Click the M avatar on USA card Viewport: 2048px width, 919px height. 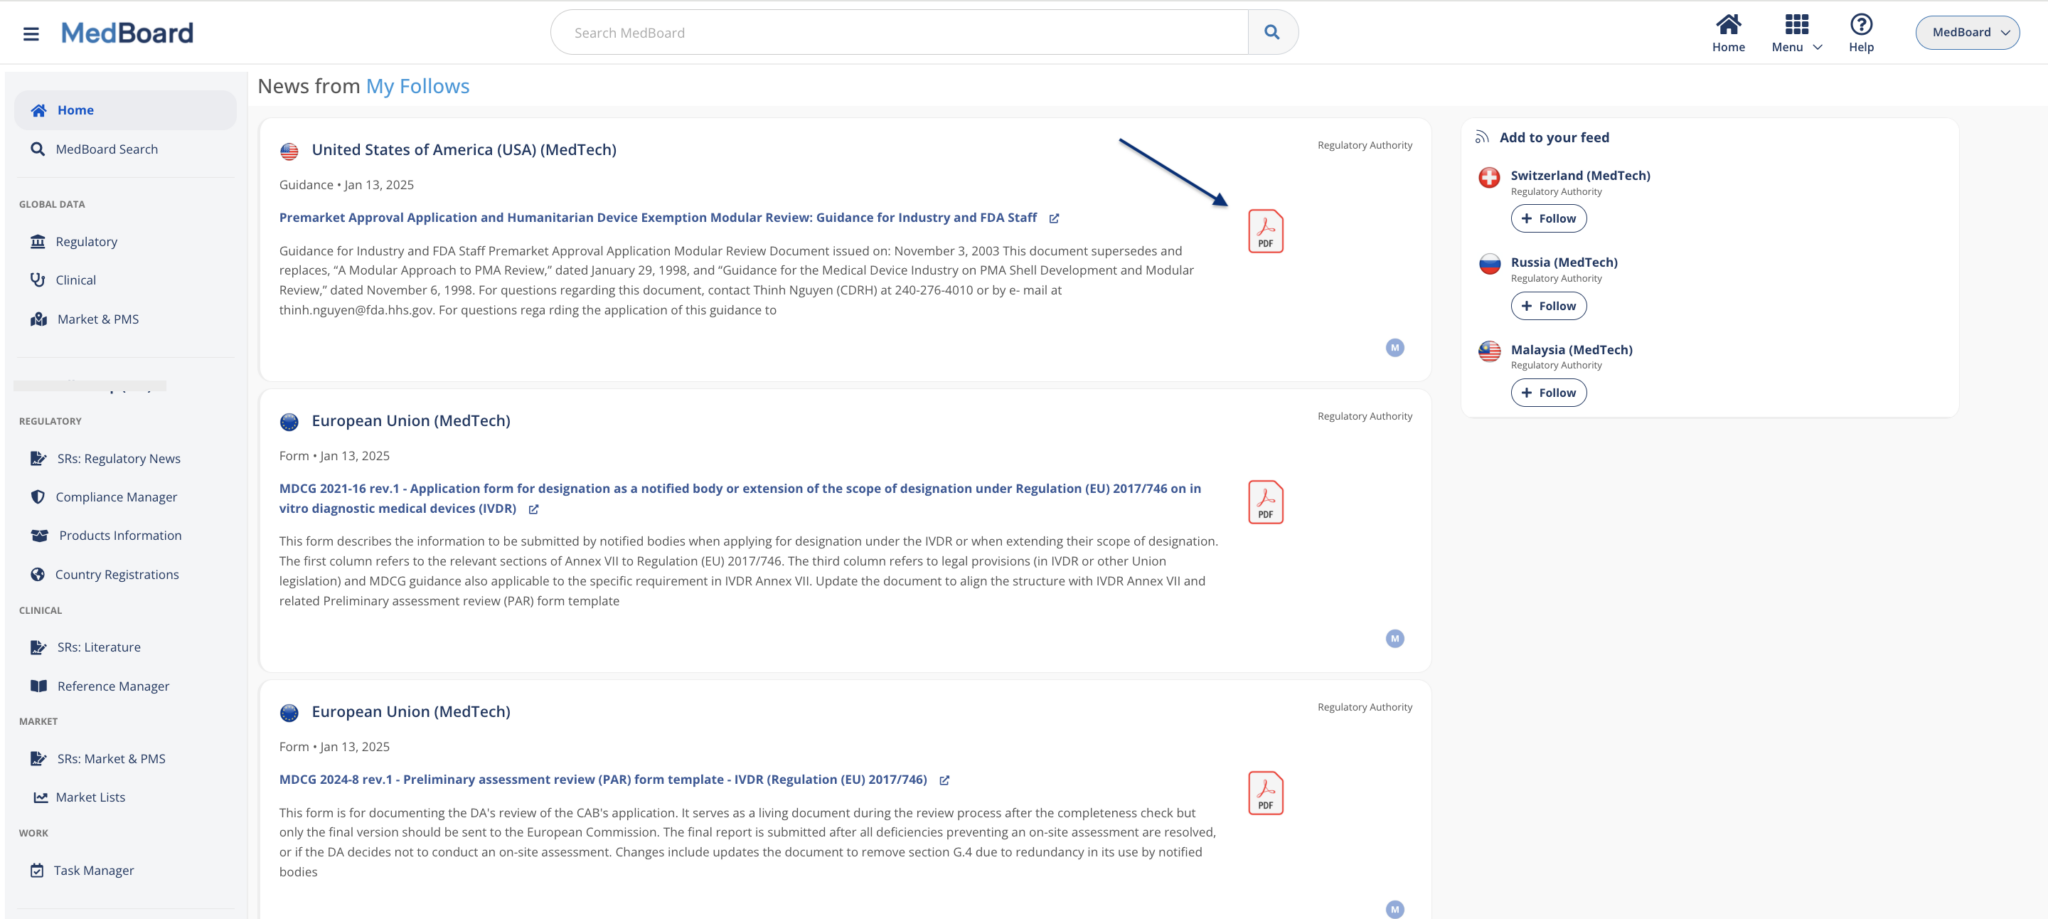pyautogui.click(x=1394, y=348)
